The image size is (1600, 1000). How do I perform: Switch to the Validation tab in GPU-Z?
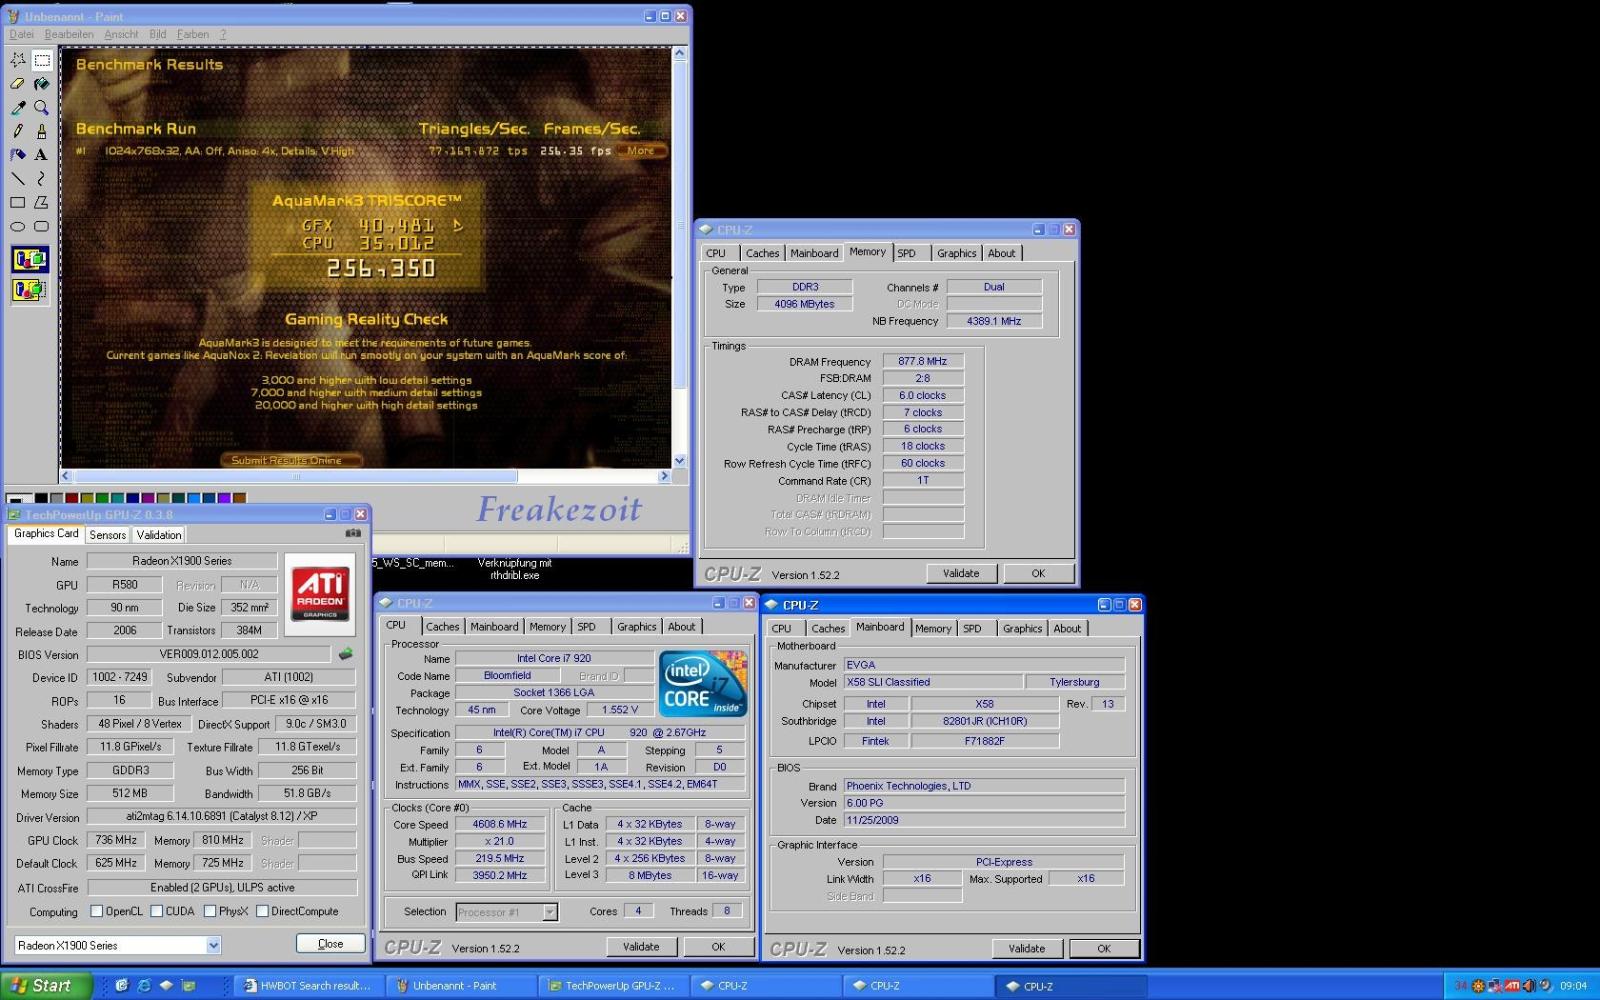coord(159,535)
